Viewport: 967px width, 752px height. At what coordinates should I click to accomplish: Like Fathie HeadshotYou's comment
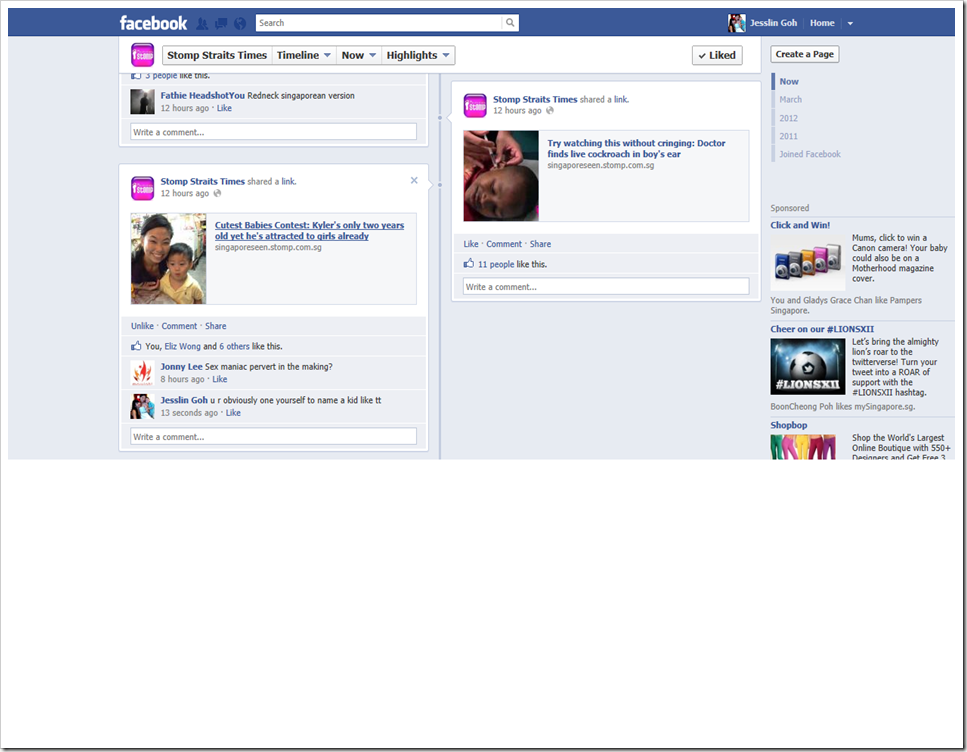[x=224, y=108]
